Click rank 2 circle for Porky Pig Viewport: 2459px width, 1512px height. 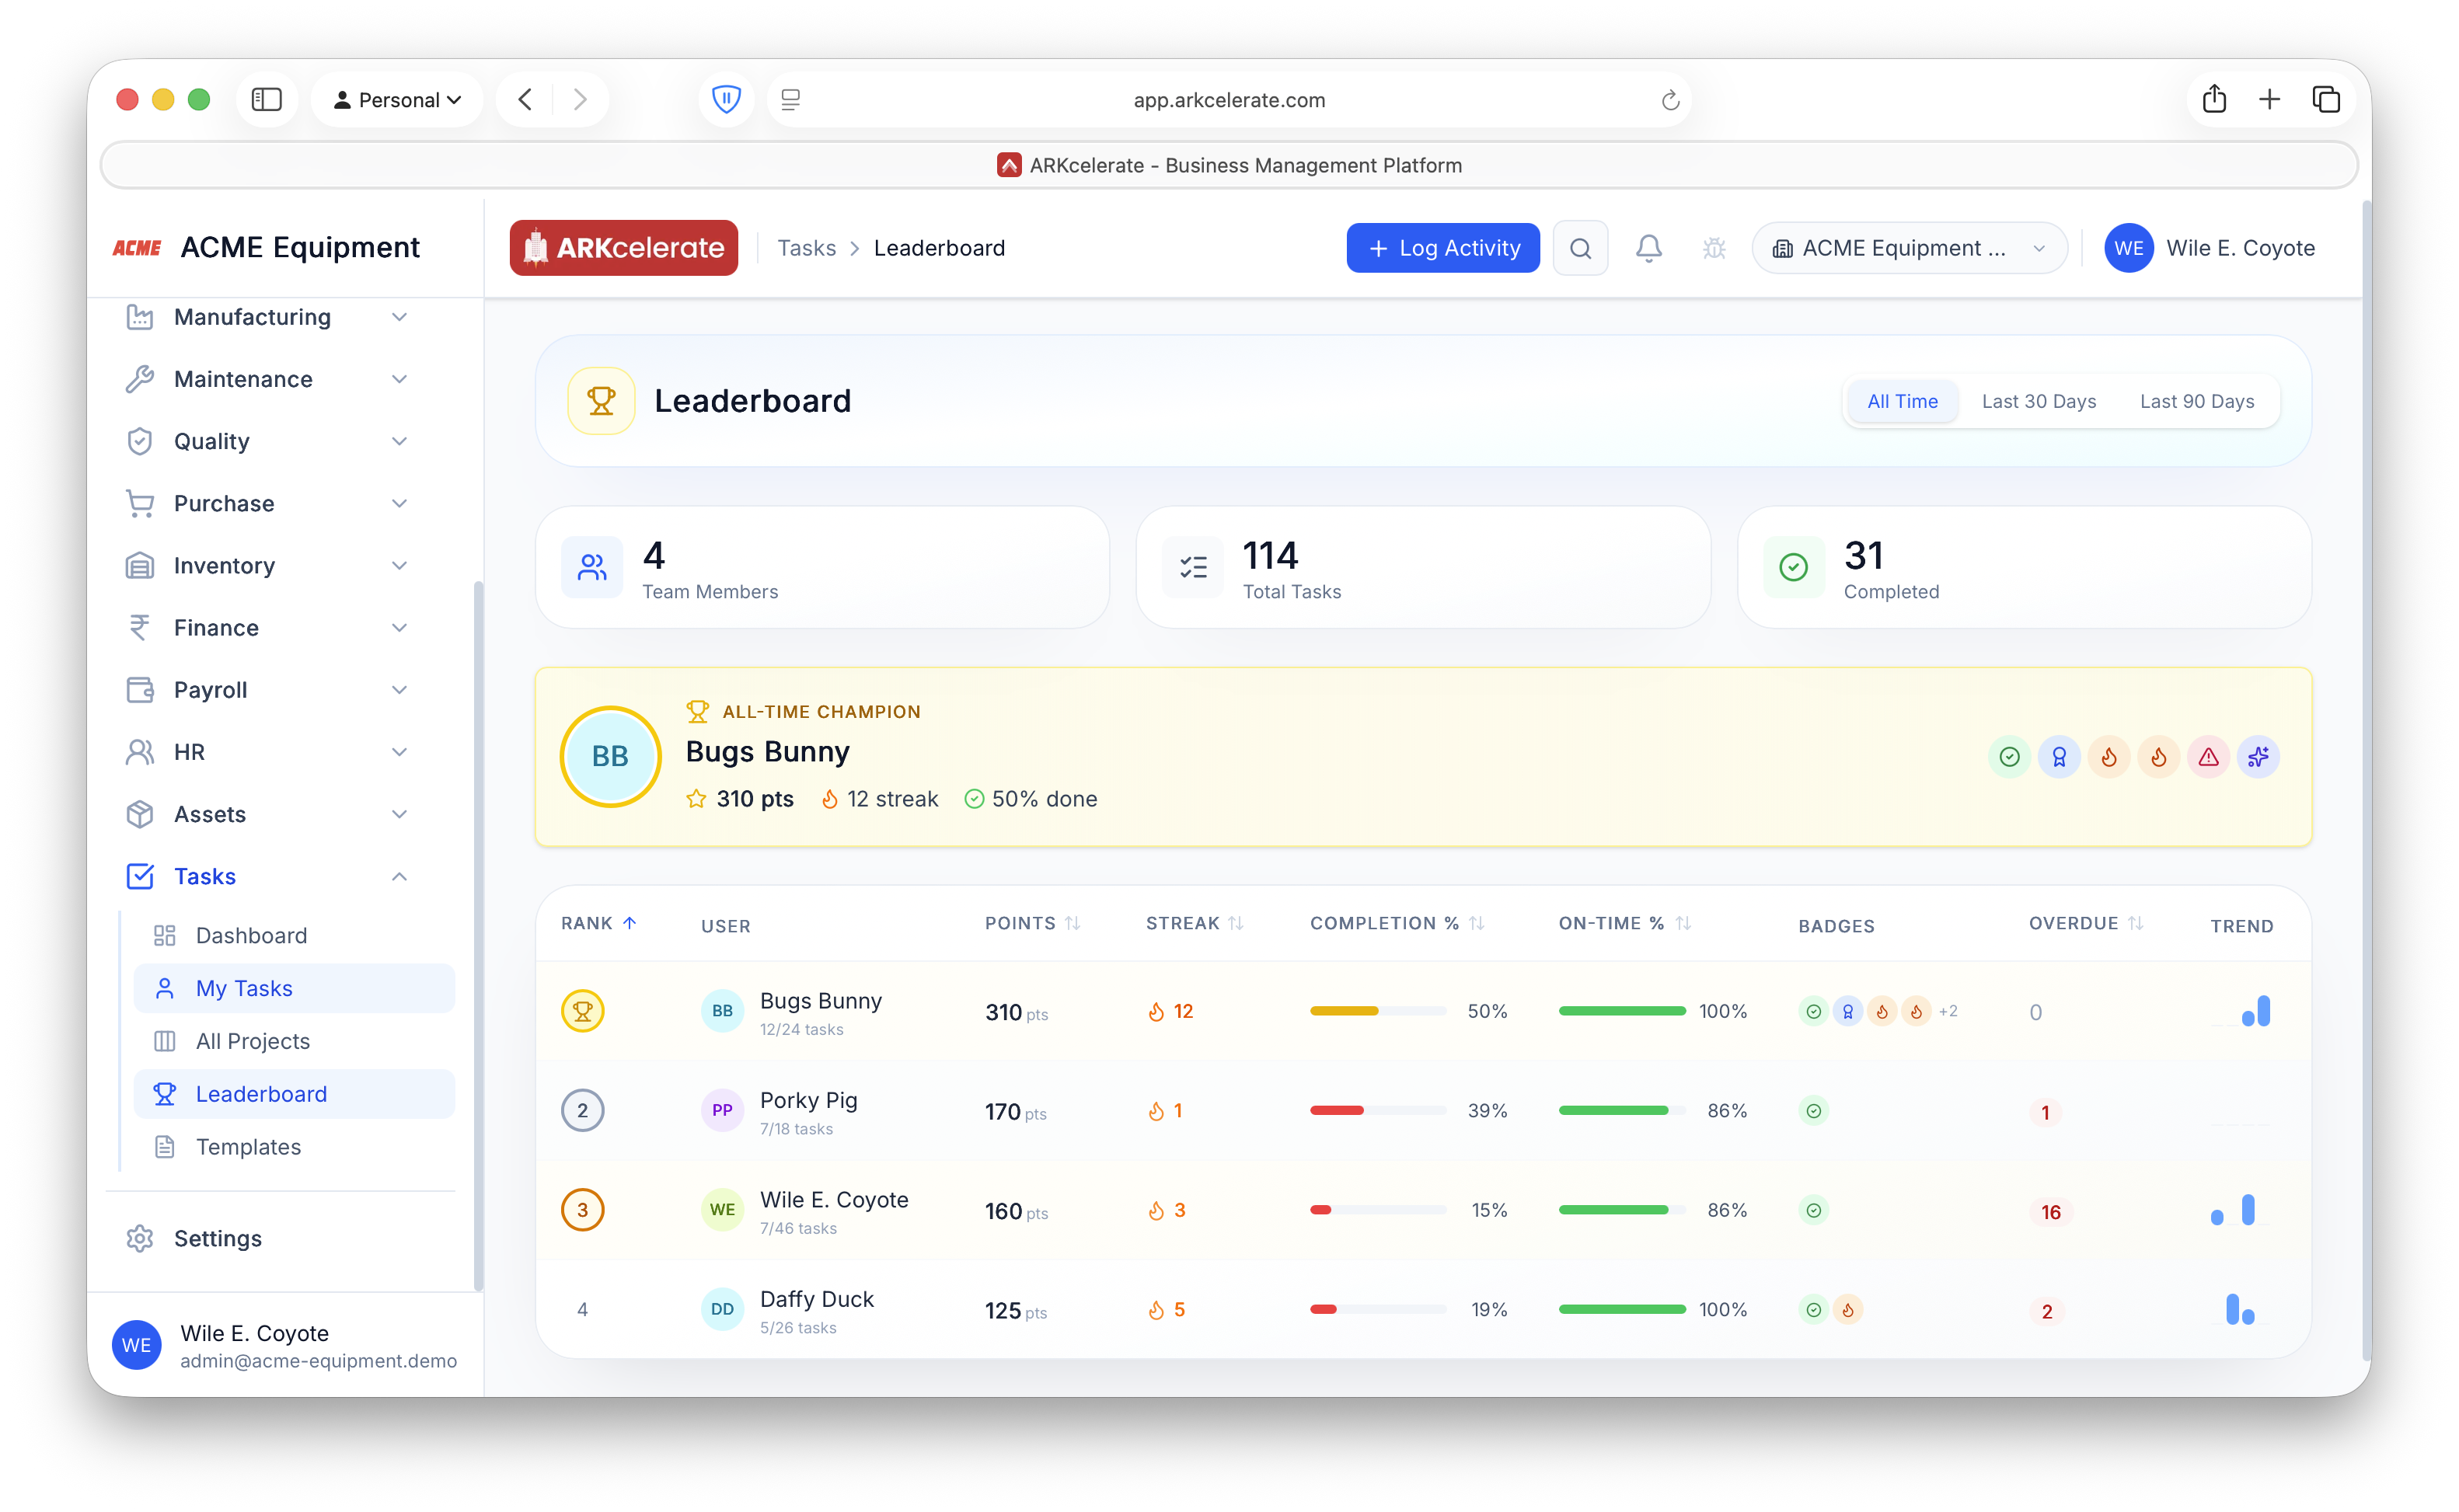(582, 1110)
